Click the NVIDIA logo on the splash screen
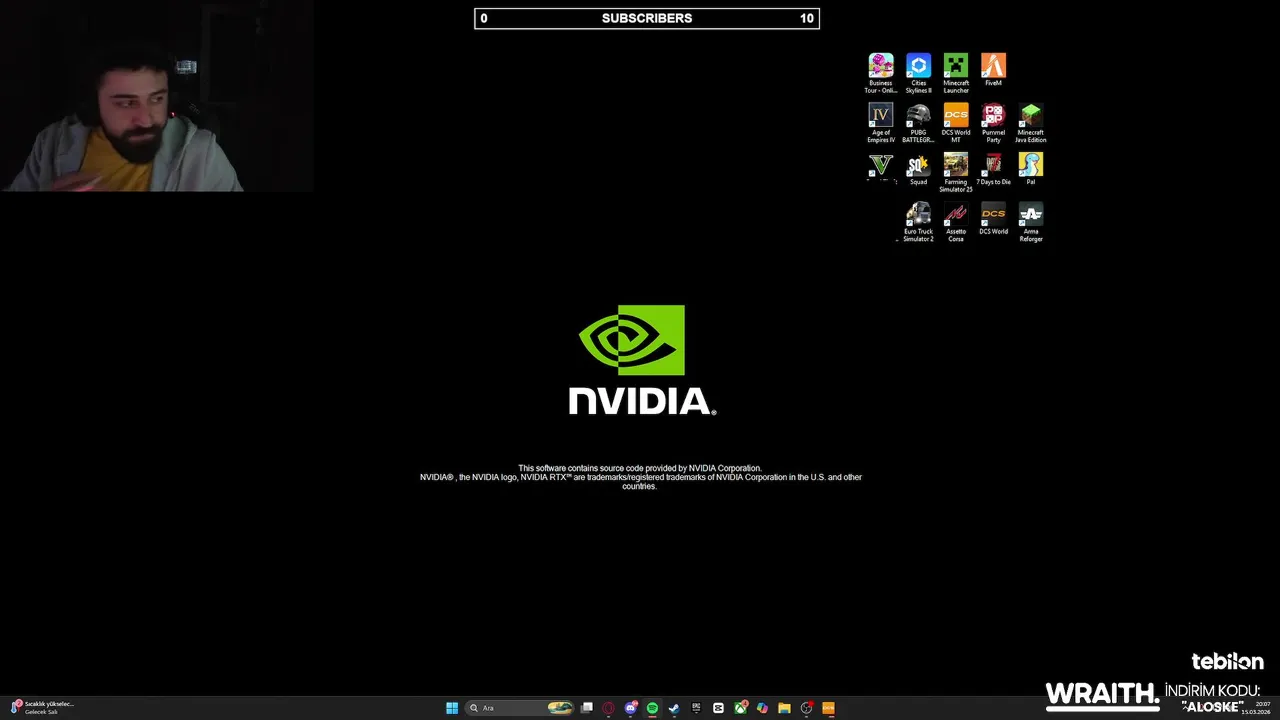The height and width of the screenshot is (720, 1280). point(641,360)
